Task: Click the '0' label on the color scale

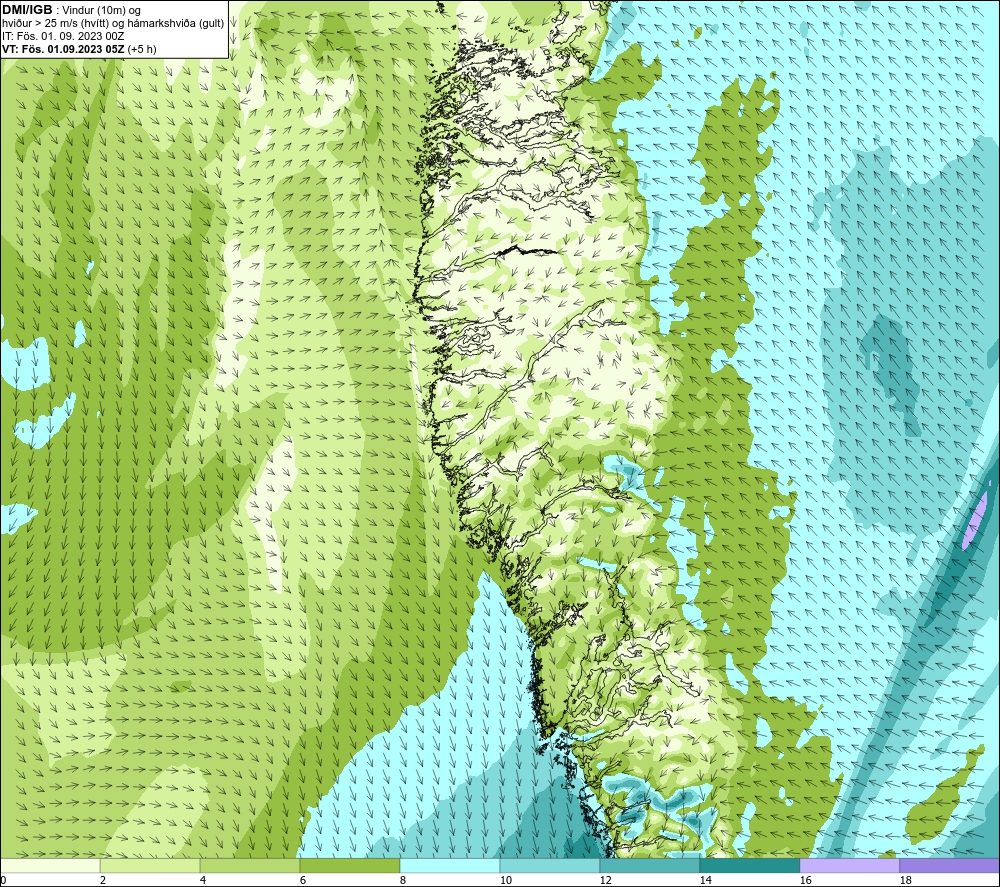Action: pos(4,881)
